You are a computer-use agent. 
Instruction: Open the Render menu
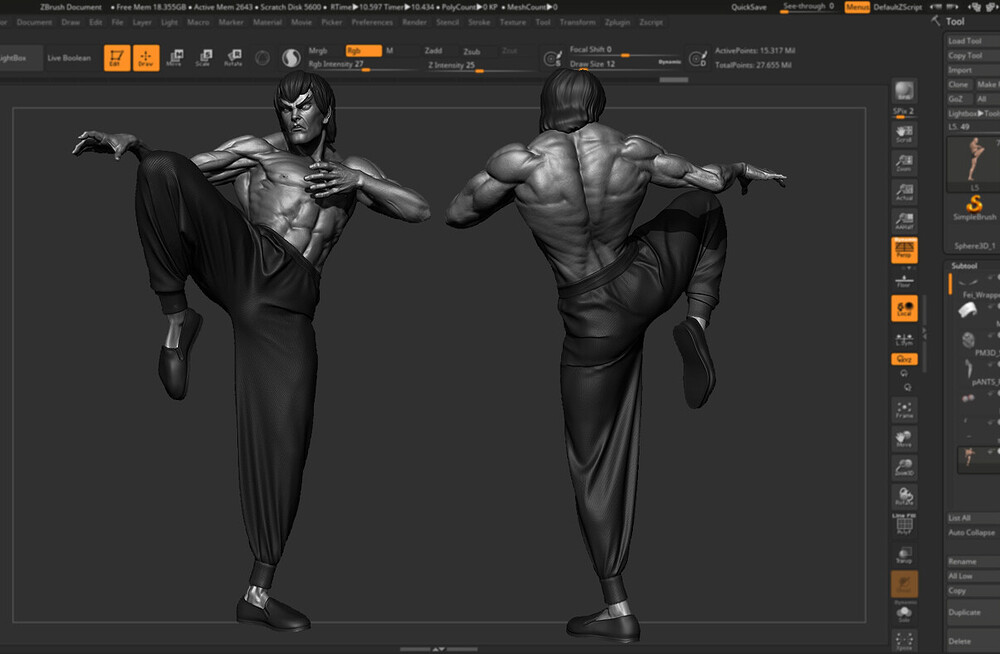(x=415, y=22)
